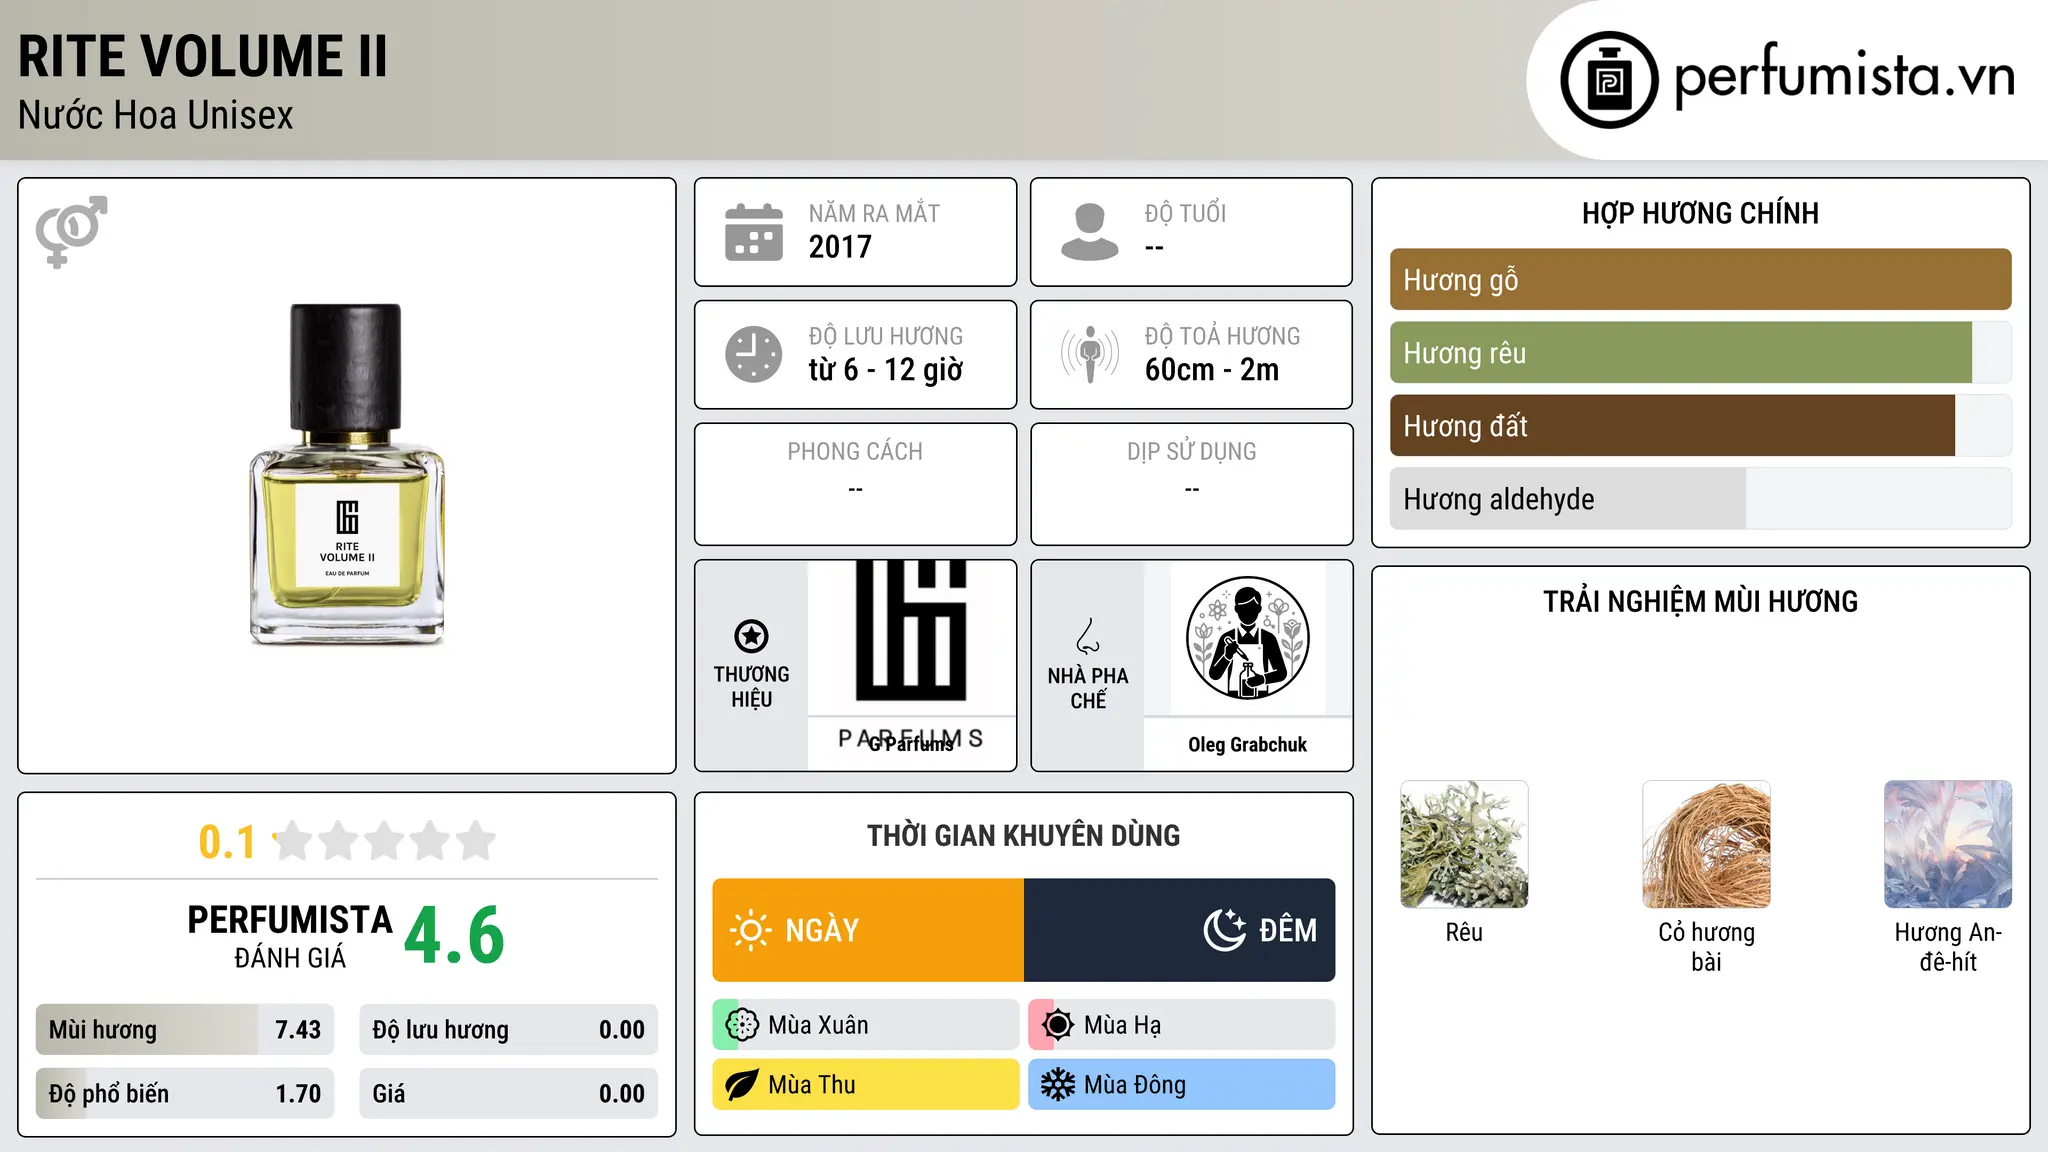Click the Hợp hương chính heading
This screenshot has height=1152, width=2048.
(x=1700, y=214)
